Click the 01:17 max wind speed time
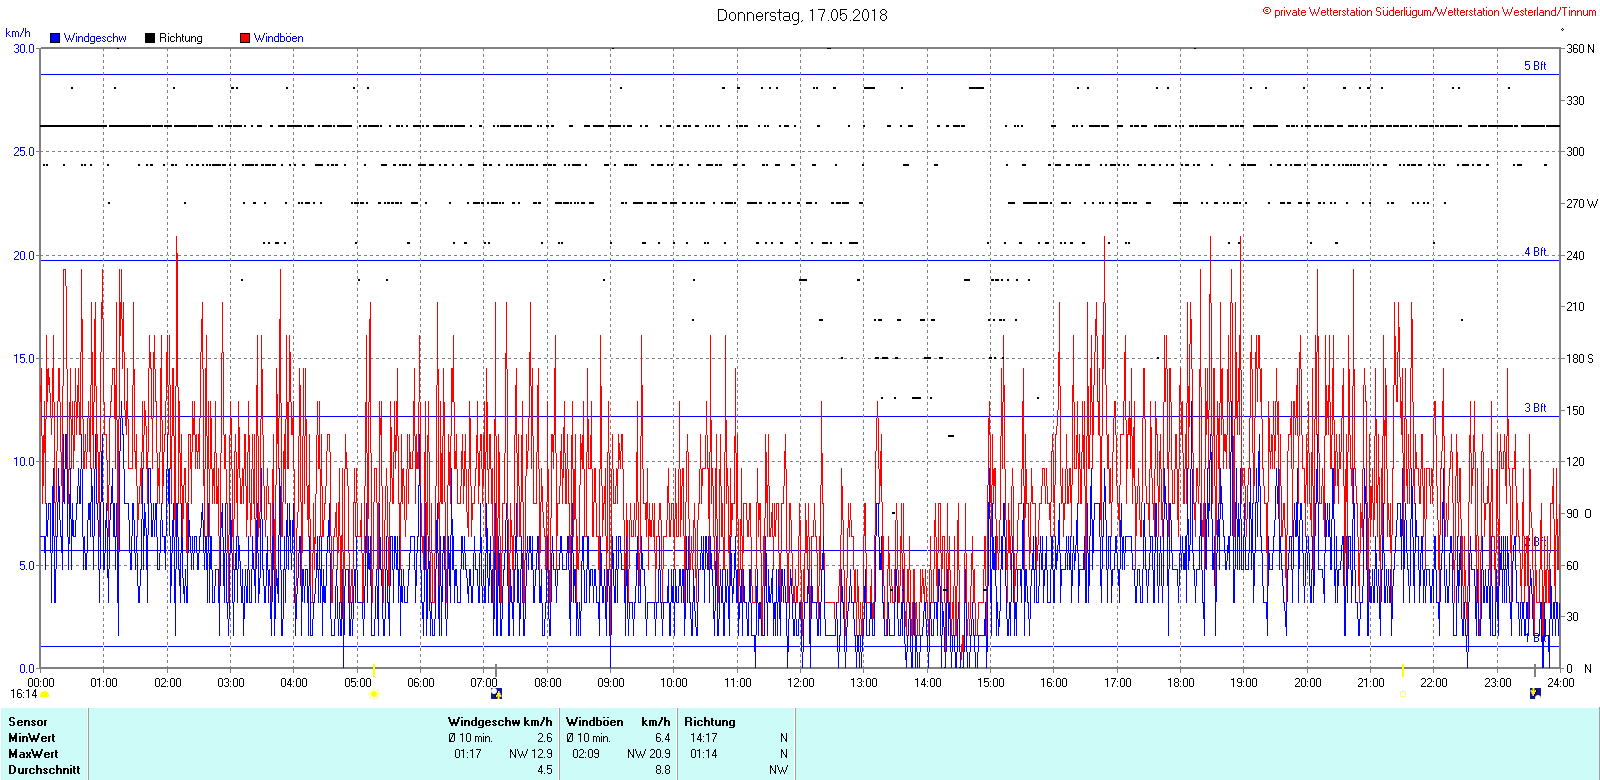 (x=468, y=754)
